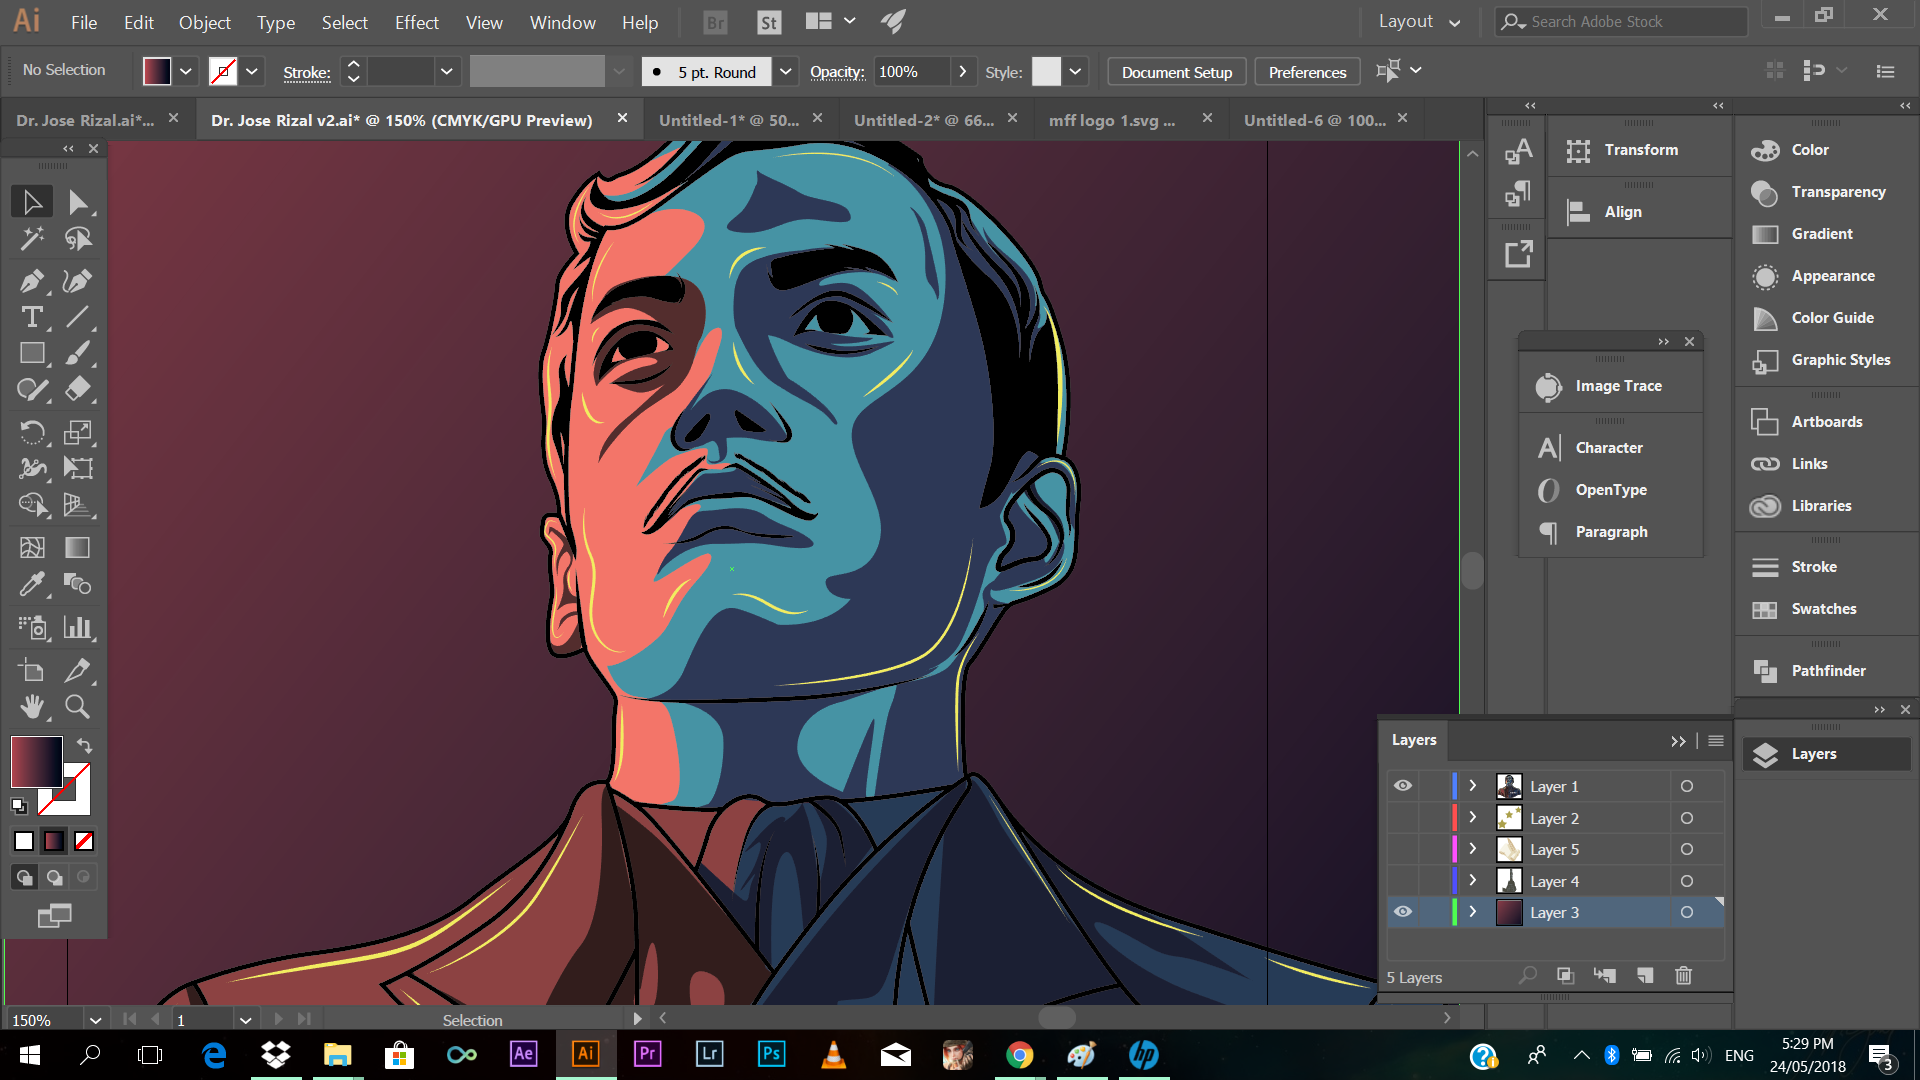Select the Artboard tool
This screenshot has width=1920, height=1080.
(x=32, y=670)
